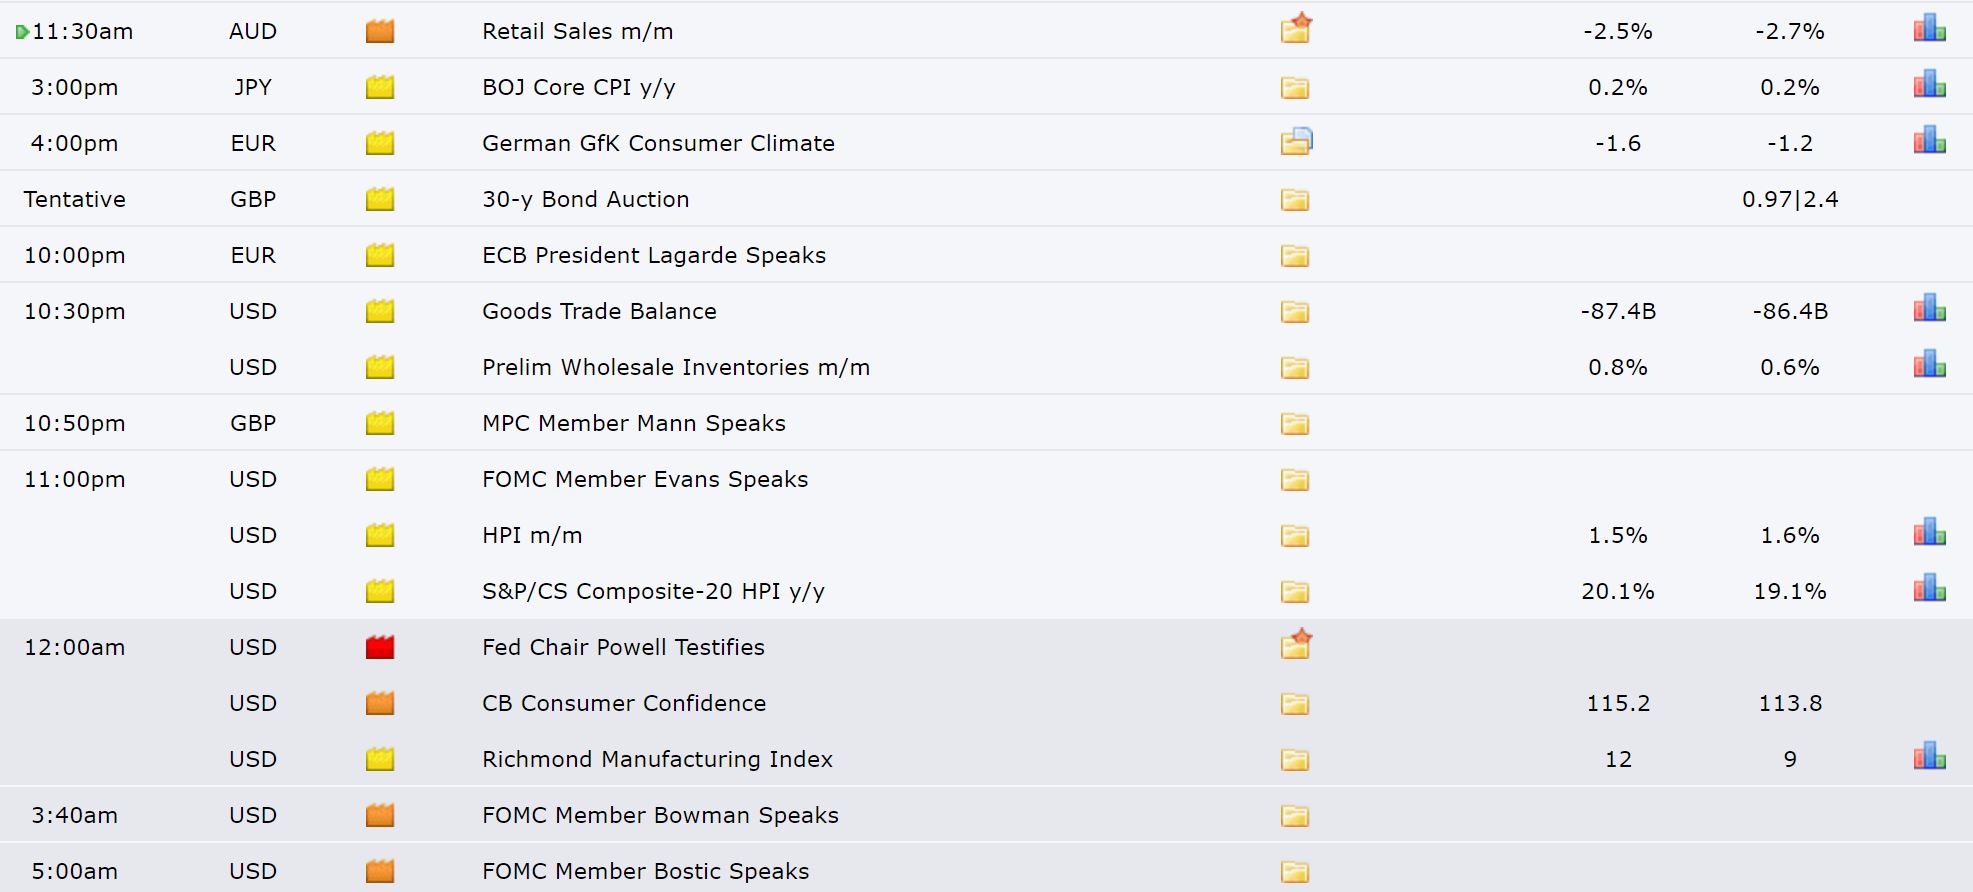1973x892 pixels.
Task: Click green arrow marker beside 11:30am
Action: coord(22,32)
